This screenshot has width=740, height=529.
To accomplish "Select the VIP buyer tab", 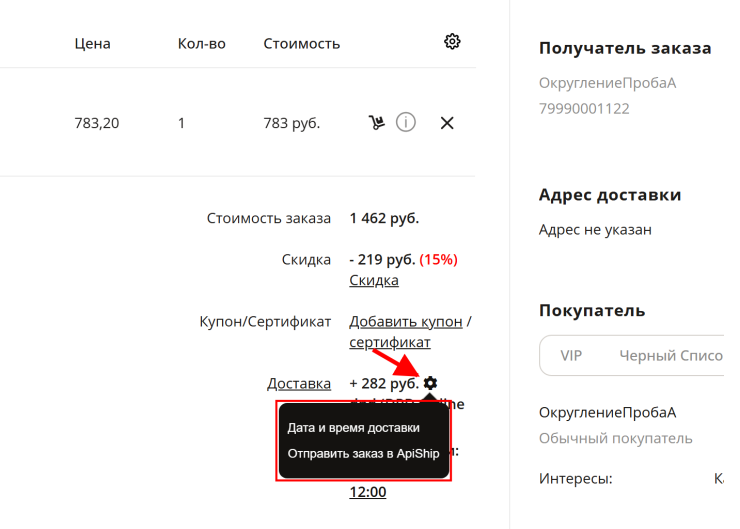I will (571, 355).
